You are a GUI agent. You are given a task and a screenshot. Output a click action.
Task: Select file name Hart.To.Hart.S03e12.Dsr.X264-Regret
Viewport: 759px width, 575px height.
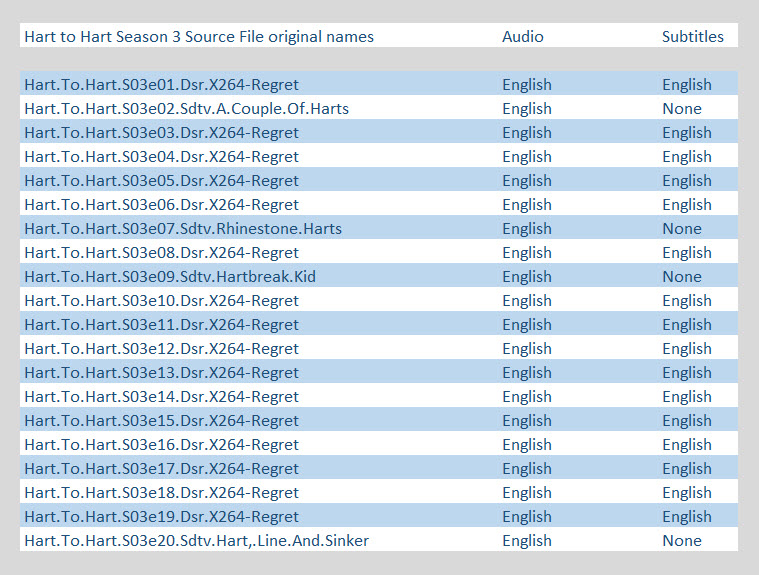[162, 348]
